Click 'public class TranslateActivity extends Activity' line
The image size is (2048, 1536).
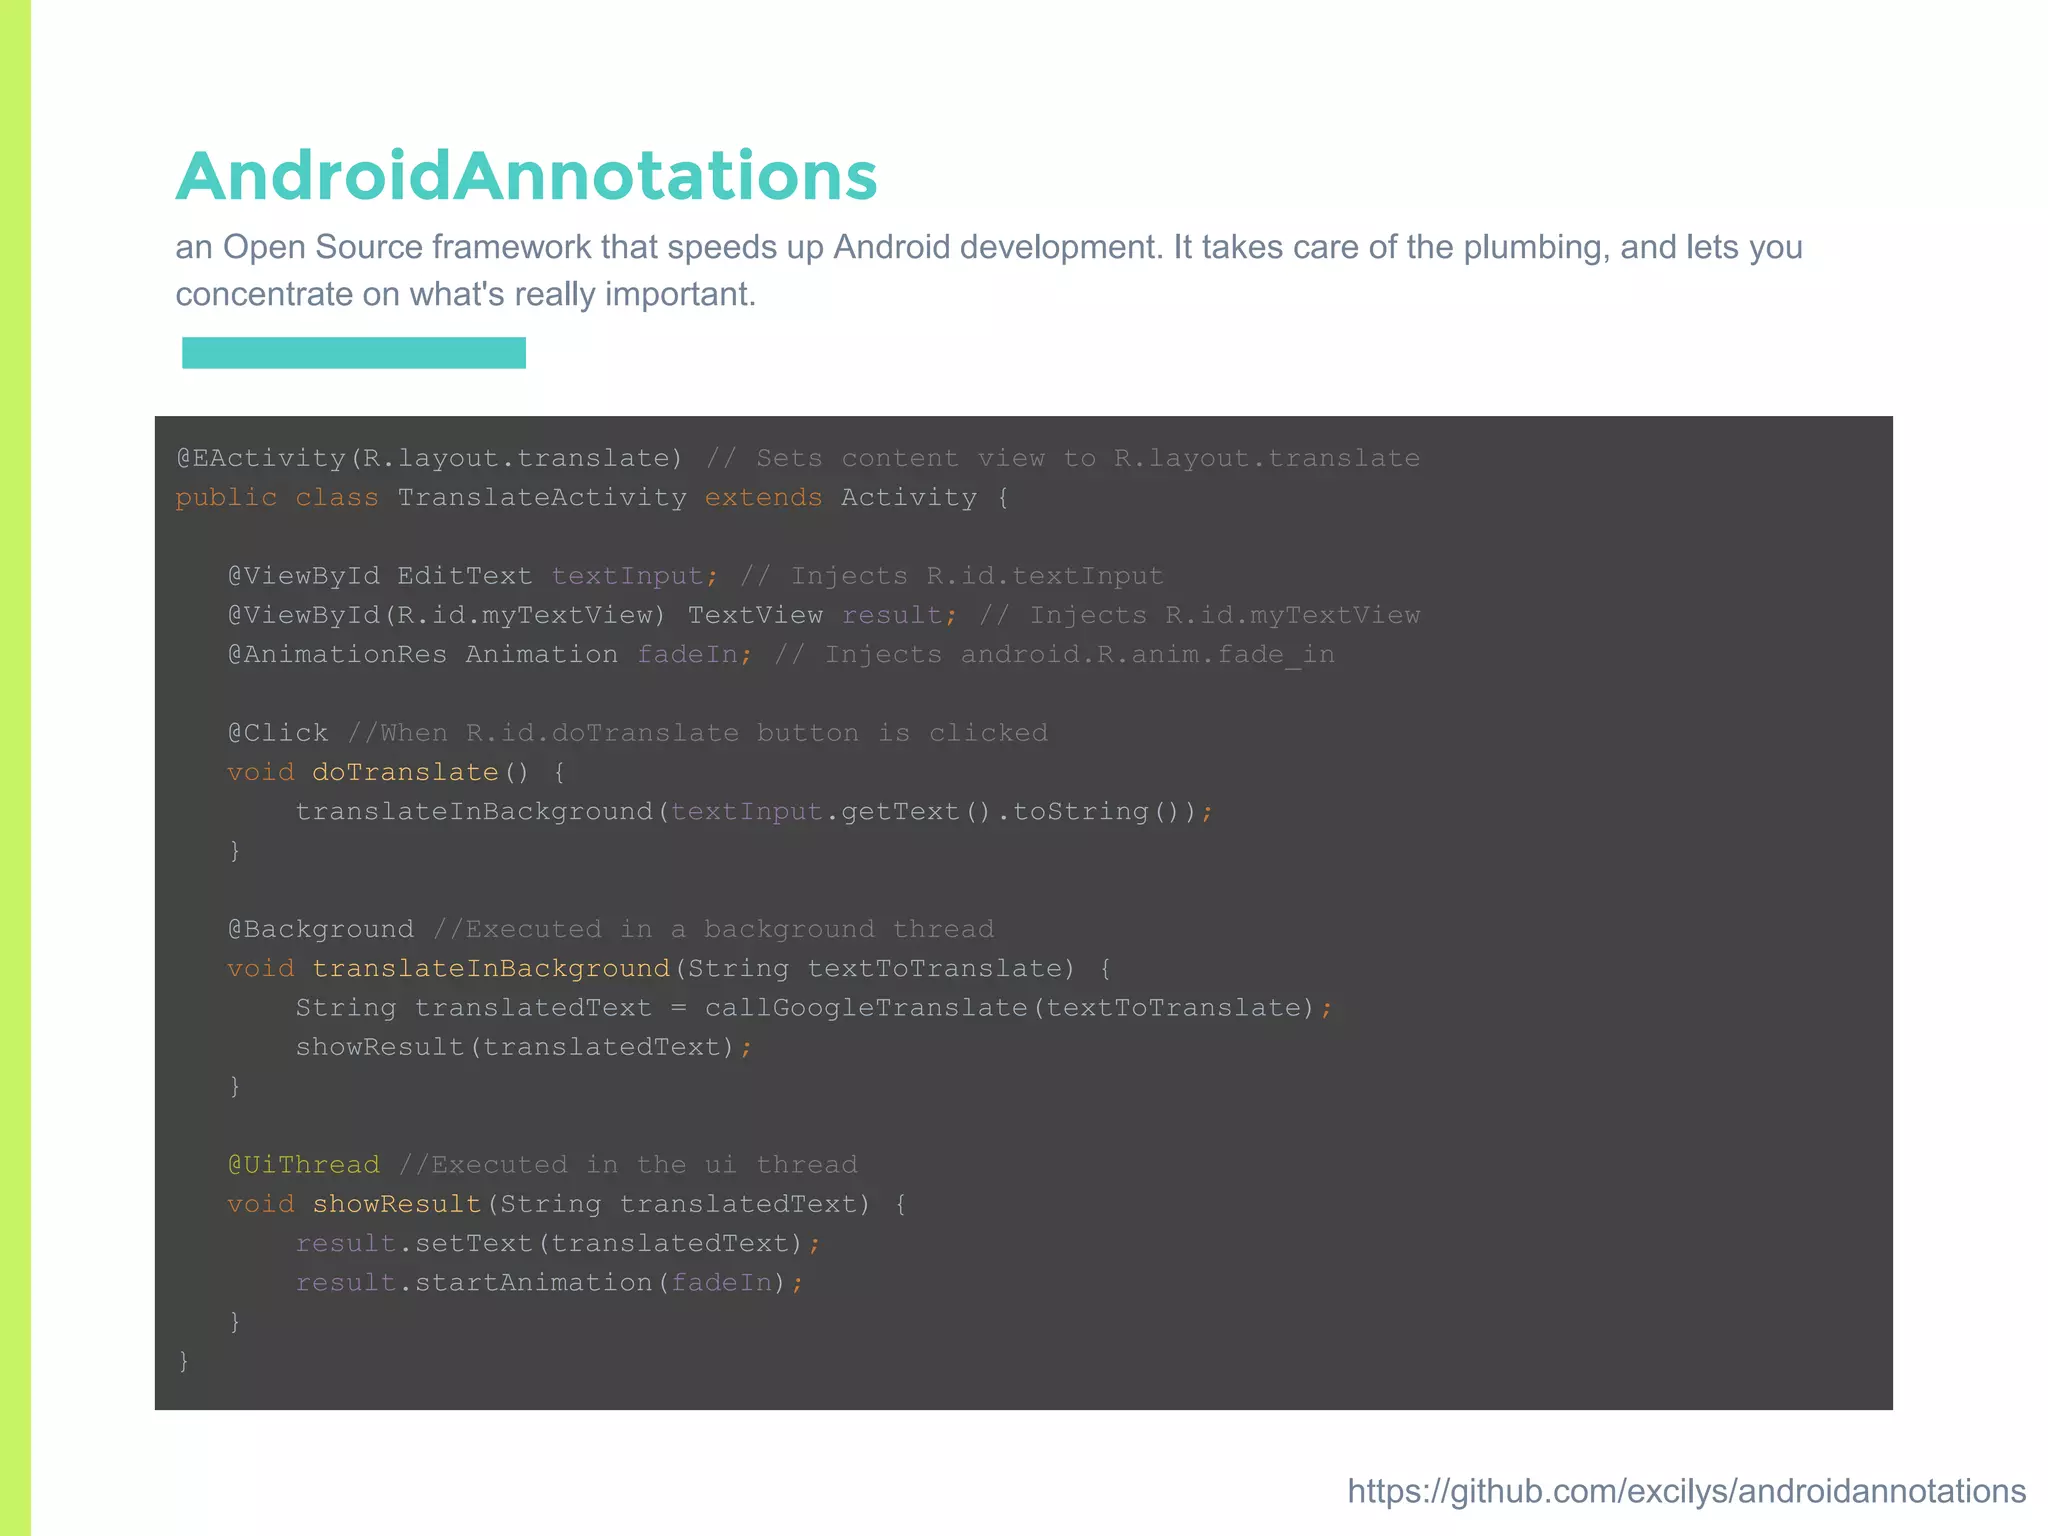592,497
